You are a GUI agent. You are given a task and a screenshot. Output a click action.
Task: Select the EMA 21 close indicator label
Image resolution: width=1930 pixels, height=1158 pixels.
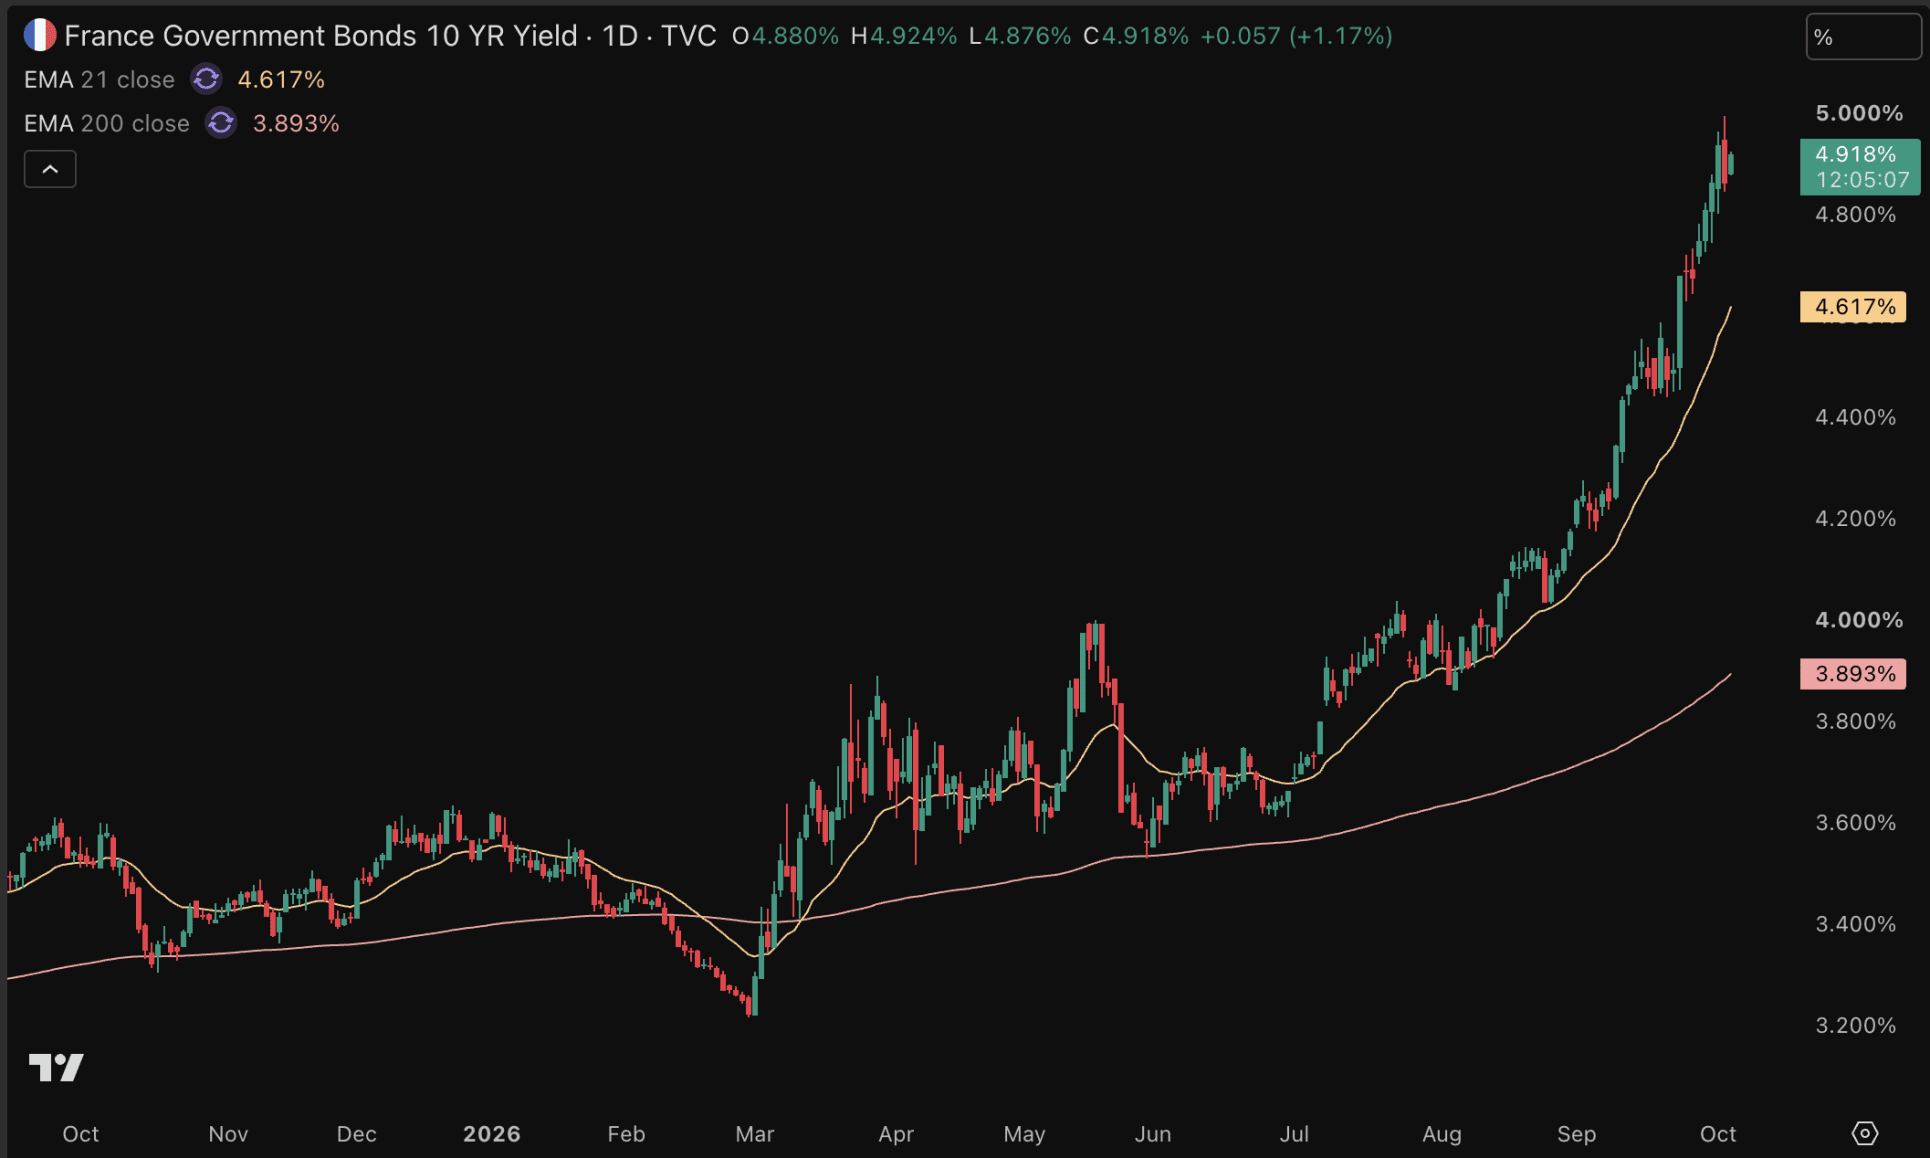coord(99,79)
